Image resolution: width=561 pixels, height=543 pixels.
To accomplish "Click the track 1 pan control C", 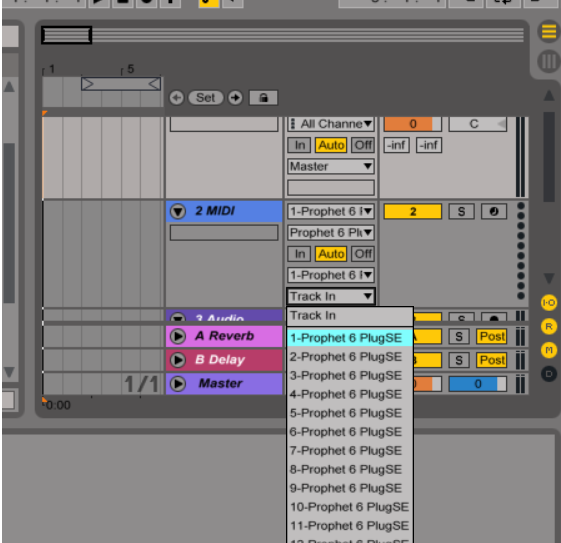I will pos(477,124).
